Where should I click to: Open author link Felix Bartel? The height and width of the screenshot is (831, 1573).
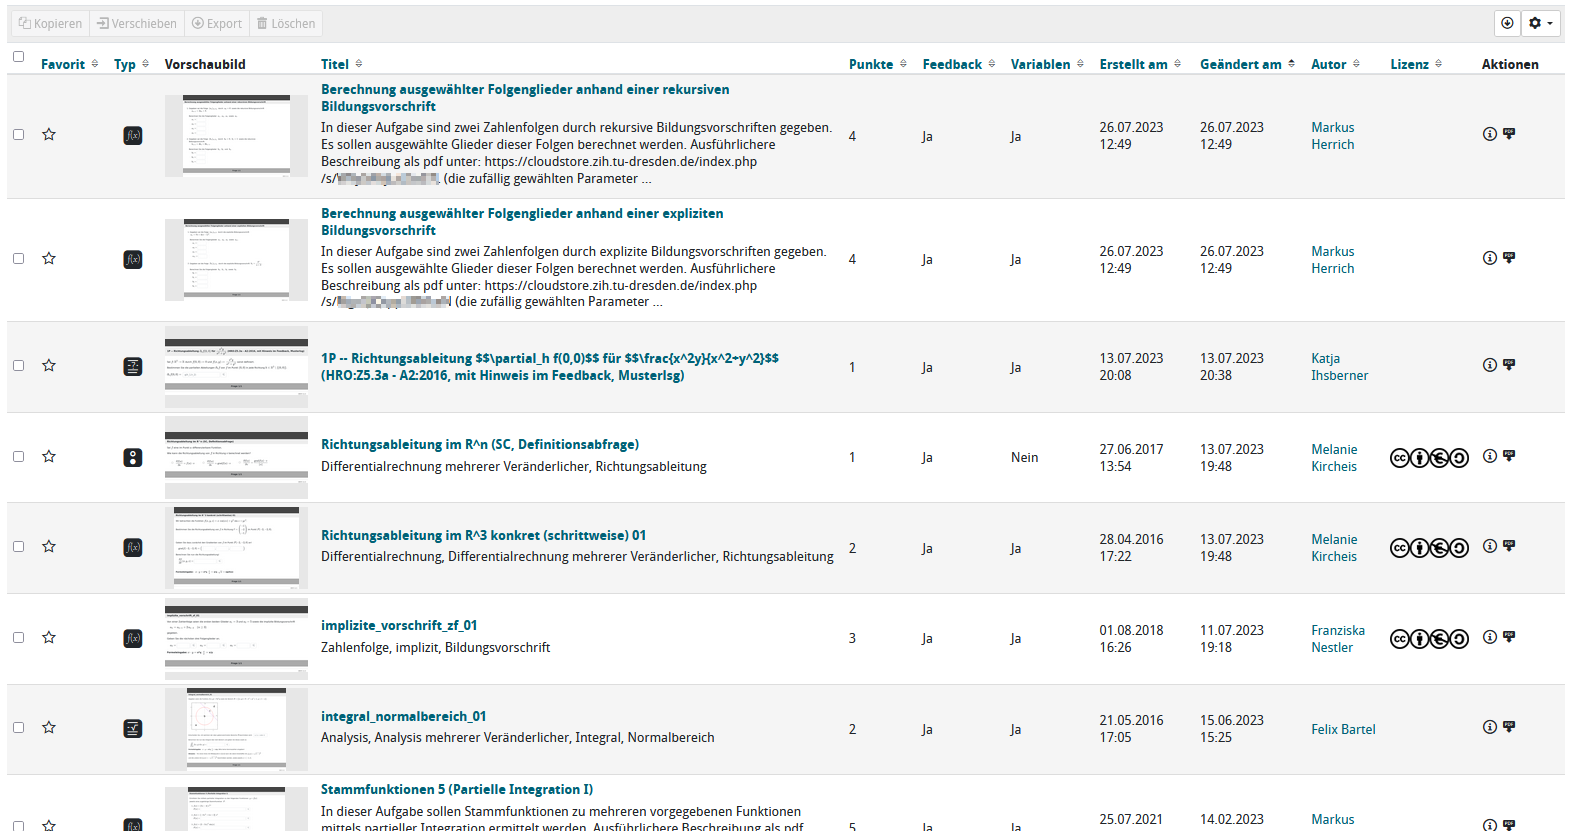point(1343,729)
